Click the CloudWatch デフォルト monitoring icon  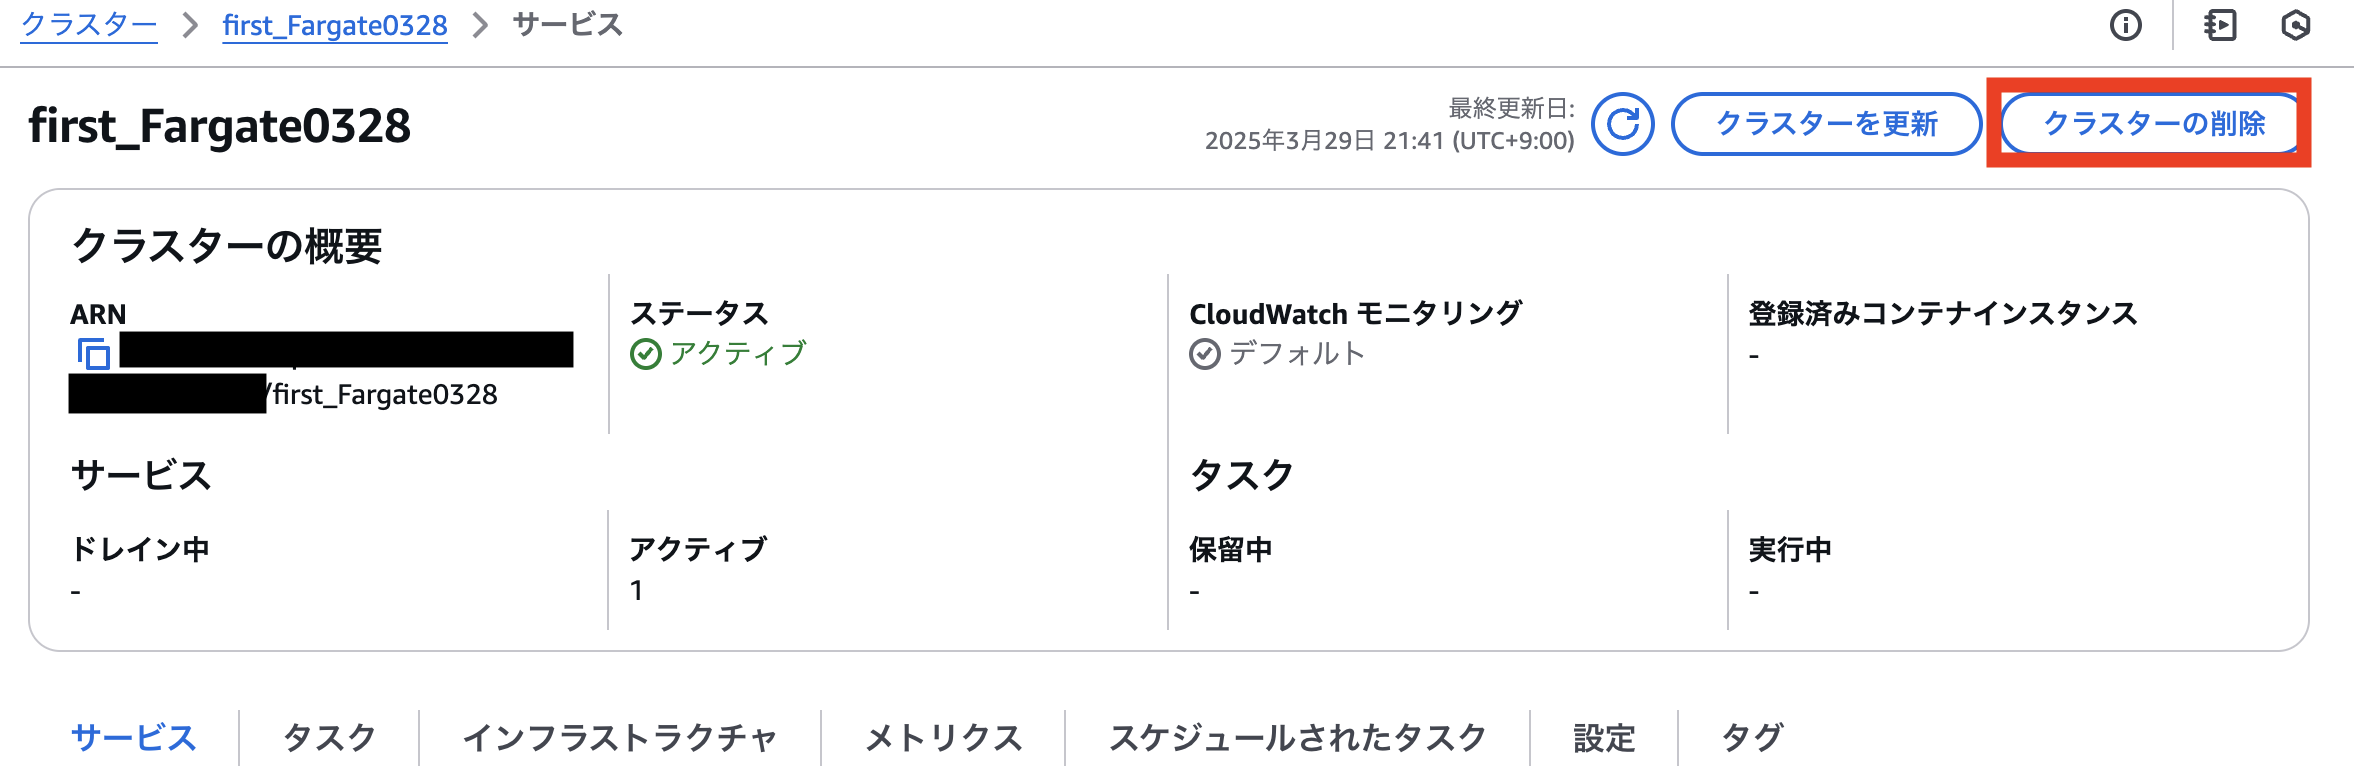coord(1204,353)
